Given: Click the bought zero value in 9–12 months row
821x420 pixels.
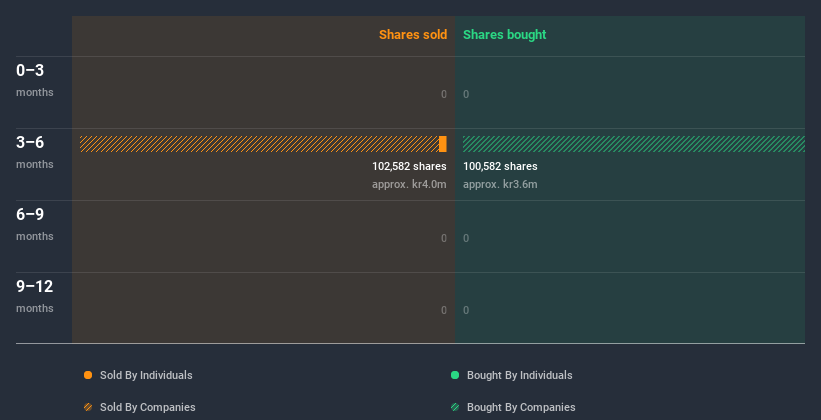Looking at the screenshot, I should tap(466, 310).
